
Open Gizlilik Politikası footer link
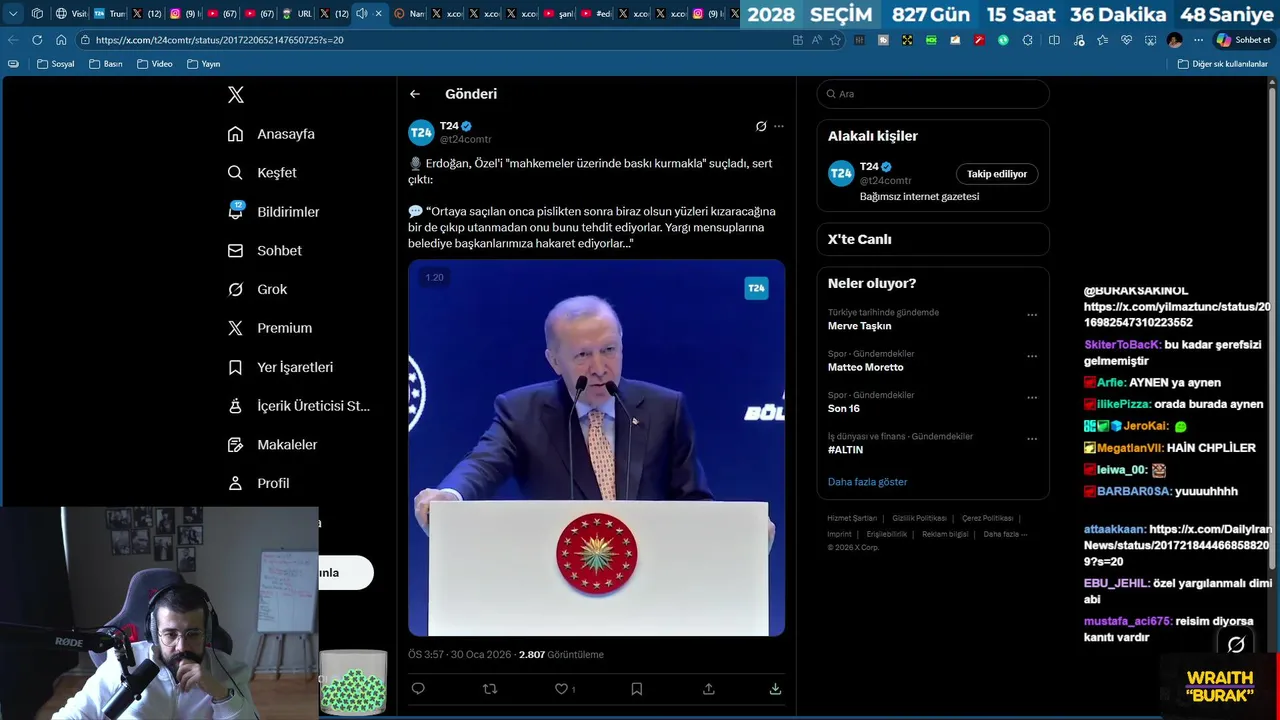tap(919, 518)
